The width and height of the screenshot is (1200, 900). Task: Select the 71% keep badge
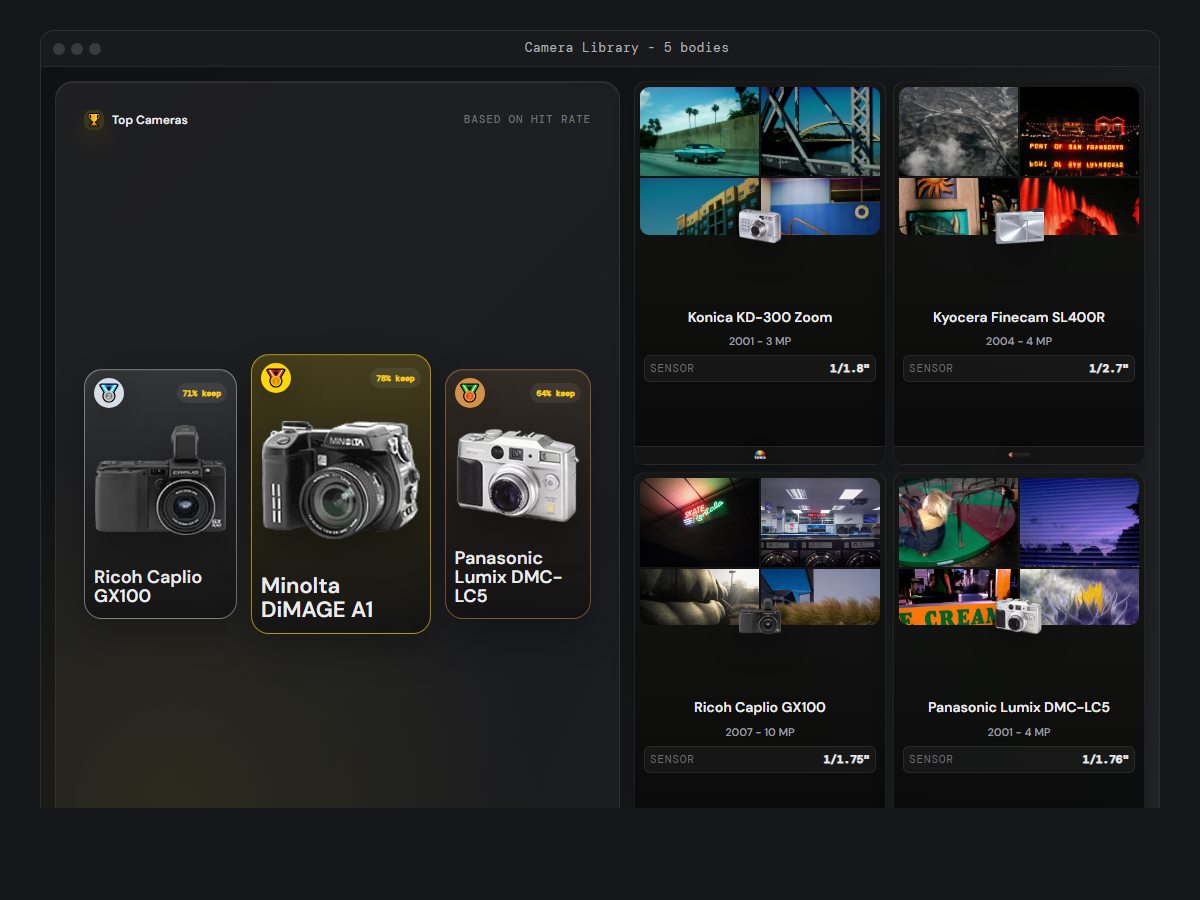[202, 393]
